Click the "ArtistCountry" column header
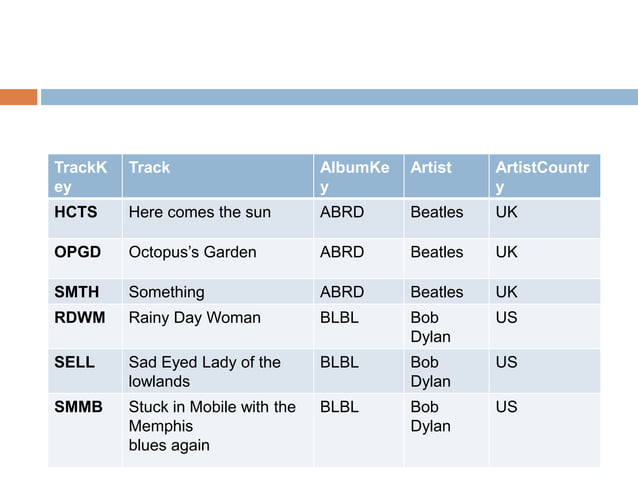The width and height of the screenshot is (638, 478). (x=541, y=177)
